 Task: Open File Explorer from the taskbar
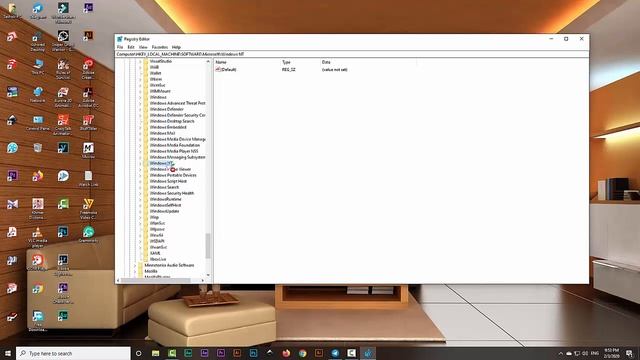[156, 353]
